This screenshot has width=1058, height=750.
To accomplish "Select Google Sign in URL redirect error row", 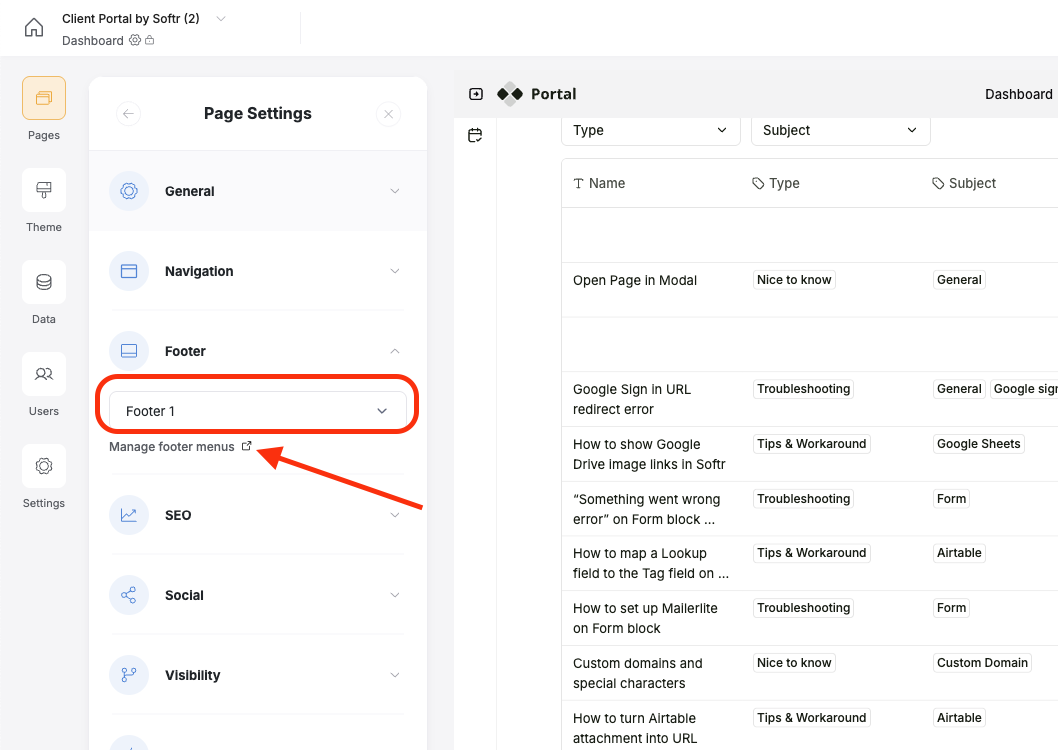I will pyautogui.click(x=810, y=399).
